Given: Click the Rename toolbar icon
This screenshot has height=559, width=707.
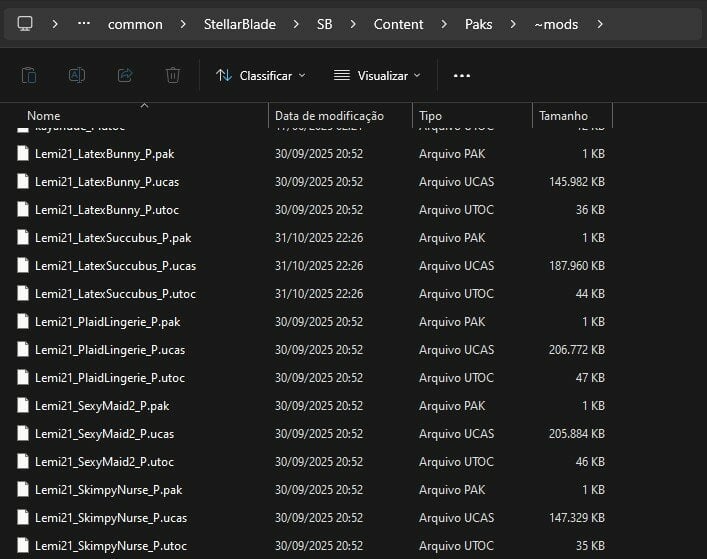Looking at the screenshot, I should (77, 75).
